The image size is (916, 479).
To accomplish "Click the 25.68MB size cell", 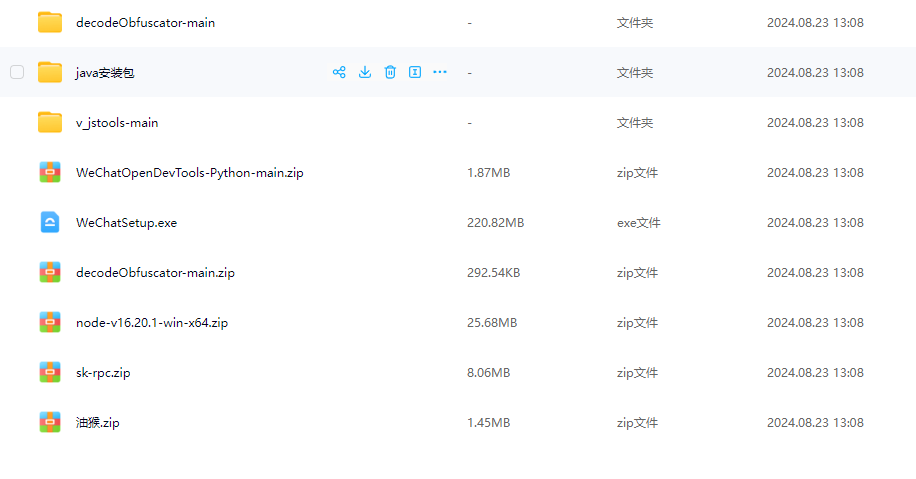I will [x=492, y=322].
